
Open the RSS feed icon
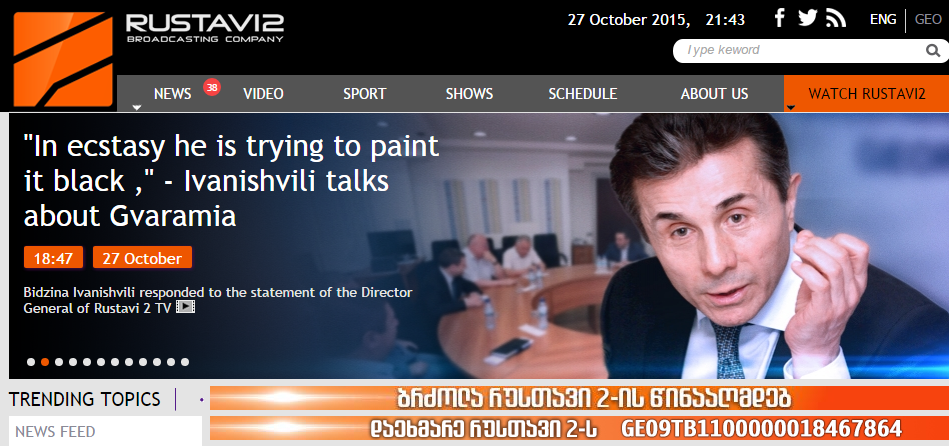[x=836, y=19]
